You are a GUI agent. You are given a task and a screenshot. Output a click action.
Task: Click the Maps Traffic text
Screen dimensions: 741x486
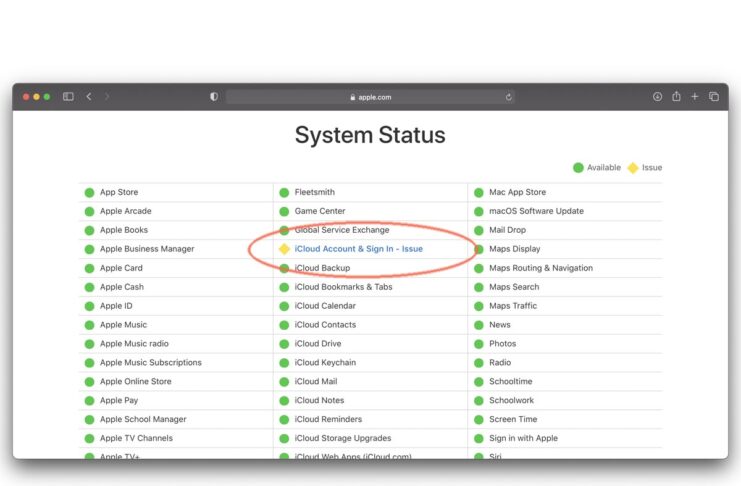click(x=513, y=305)
